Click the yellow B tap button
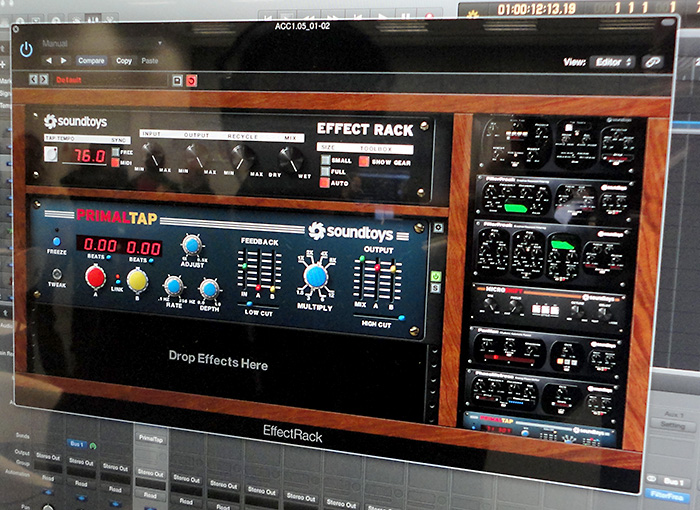Viewport: 700px width, 510px height. (x=137, y=280)
